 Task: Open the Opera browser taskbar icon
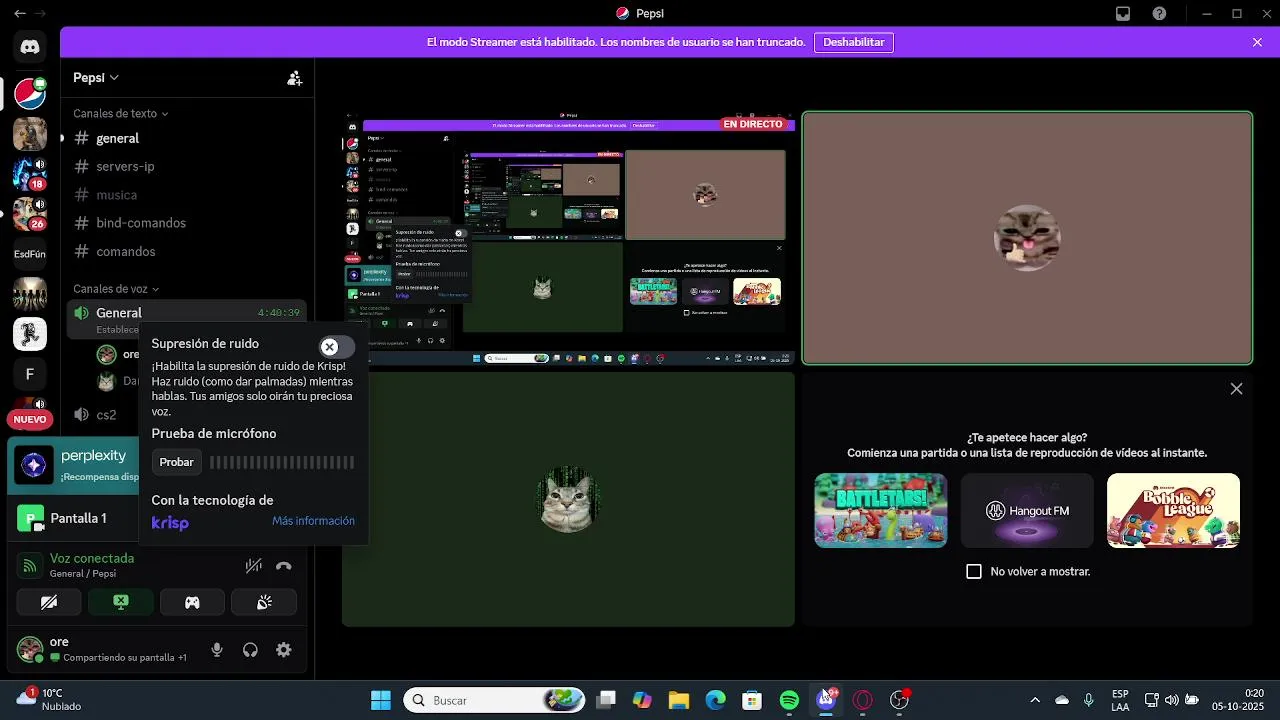863,700
